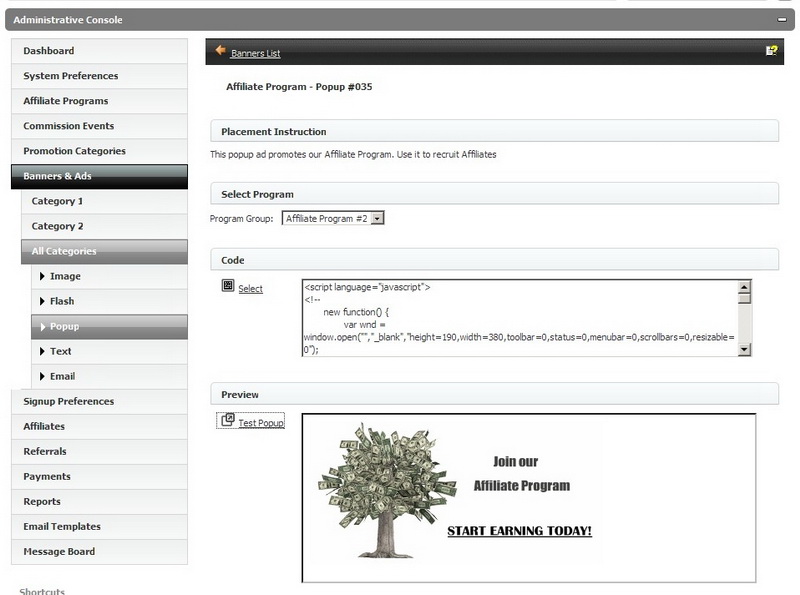Expand the Flash category arrow

pos(42,301)
